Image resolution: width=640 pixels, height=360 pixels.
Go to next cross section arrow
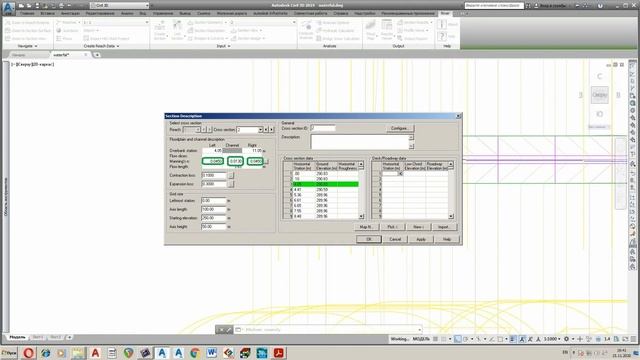click(271, 130)
